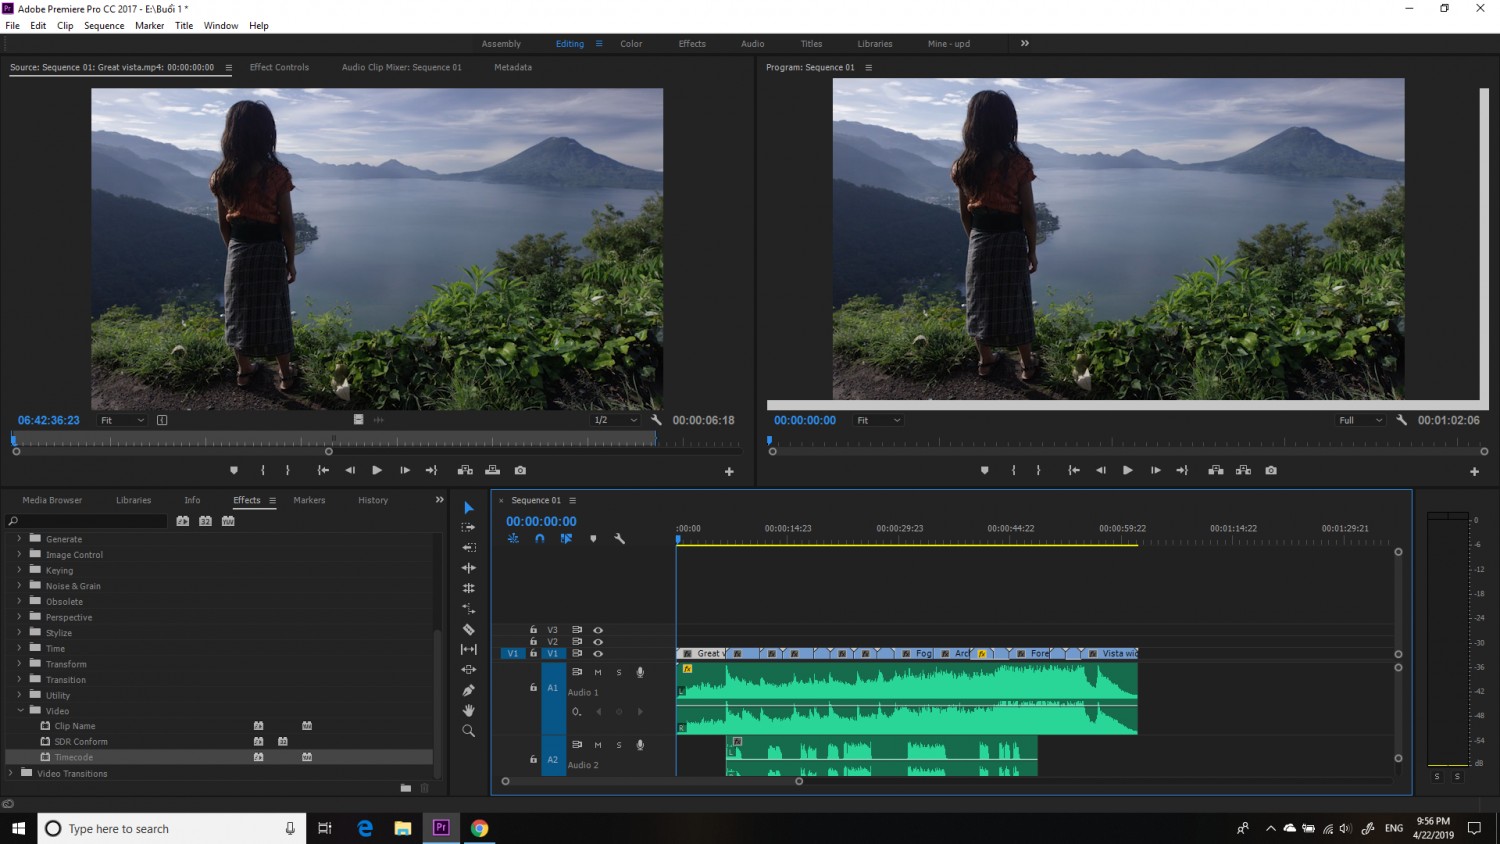Select the Zoom tool
The width and height of the screenshot is (1500, 844).
pos(468,731)
